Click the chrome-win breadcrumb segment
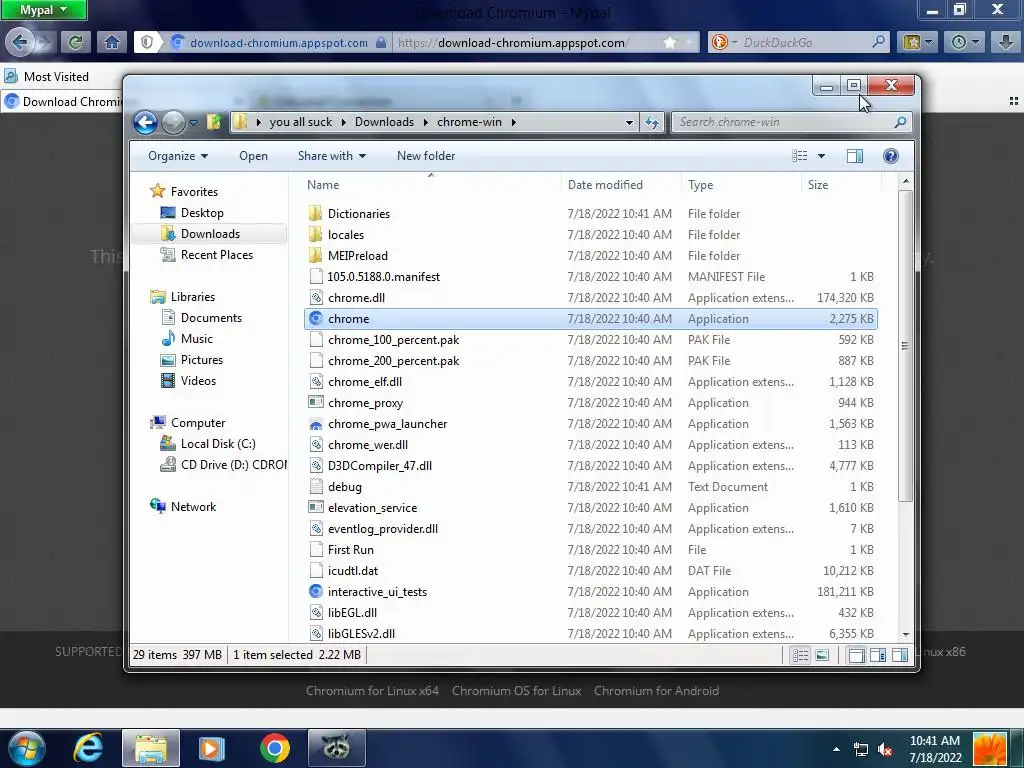The image size is (1024, 768). pos(469,122)
